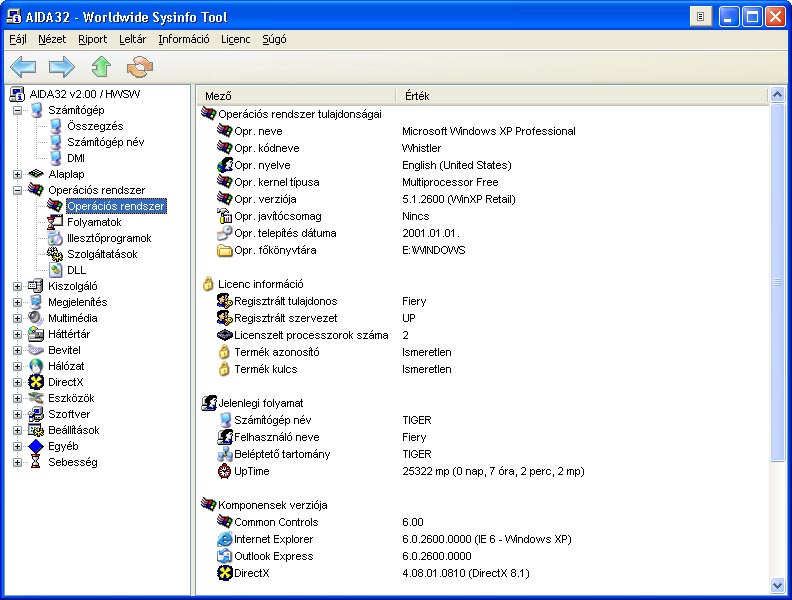Click the Beállítások settings icon

click(36, 430)
